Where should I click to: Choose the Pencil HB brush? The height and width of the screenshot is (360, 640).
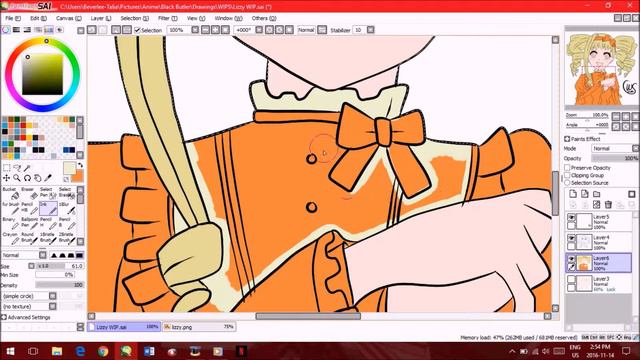[29, 208]
